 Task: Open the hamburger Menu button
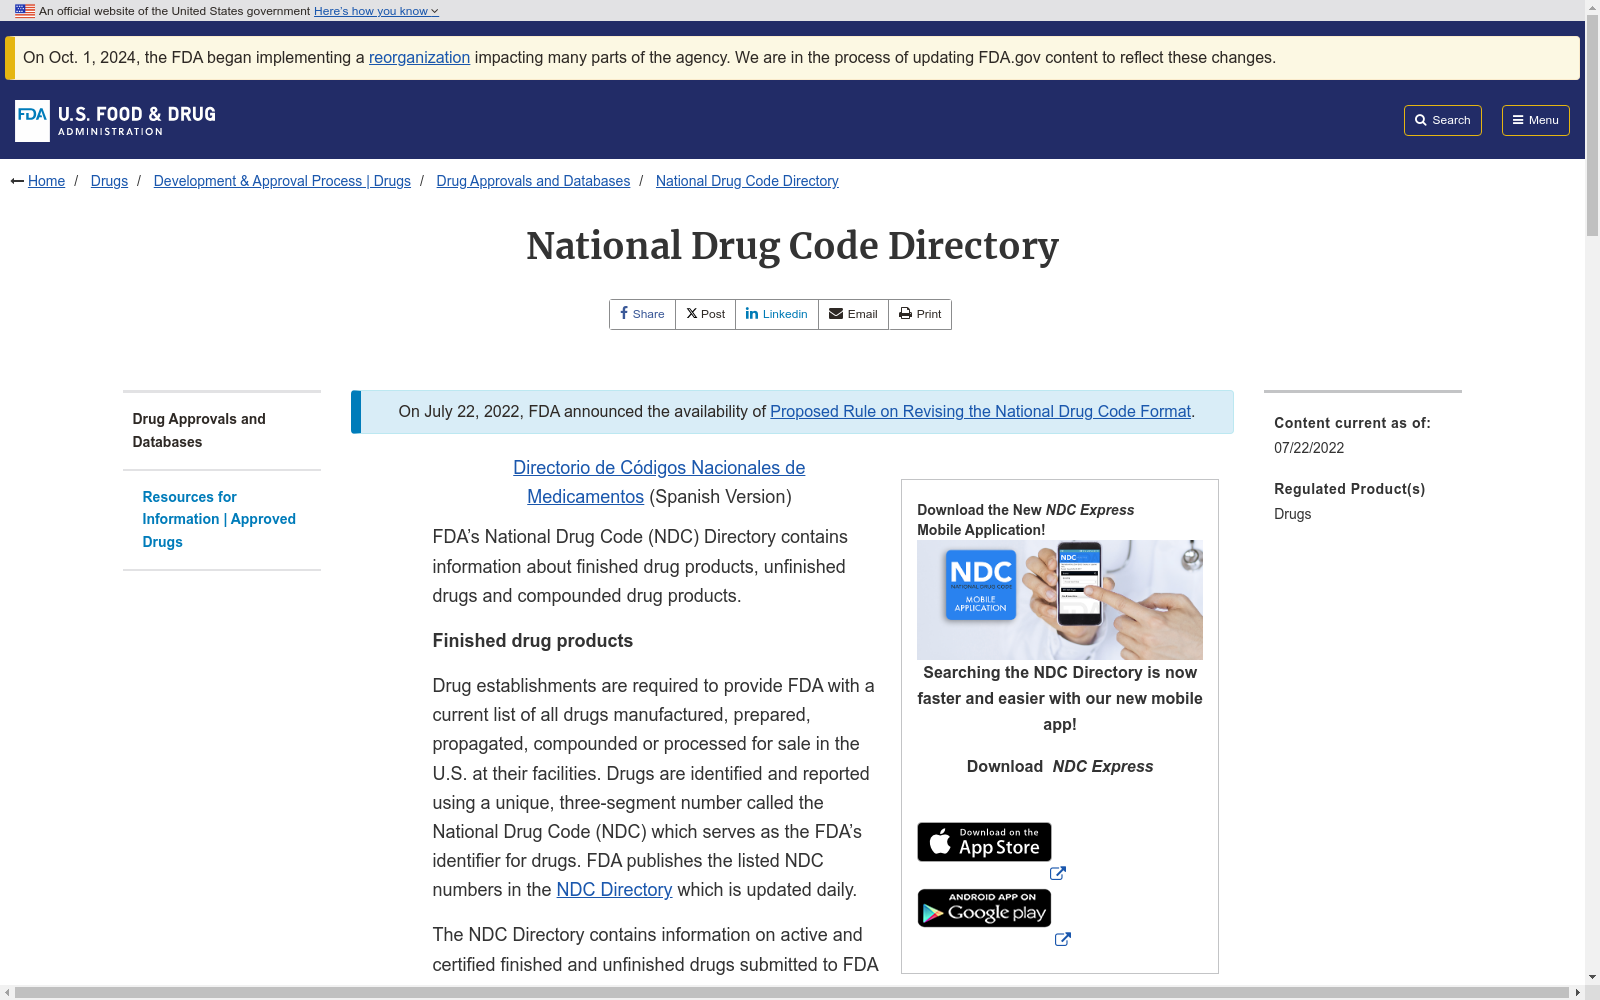point(1535,120)
